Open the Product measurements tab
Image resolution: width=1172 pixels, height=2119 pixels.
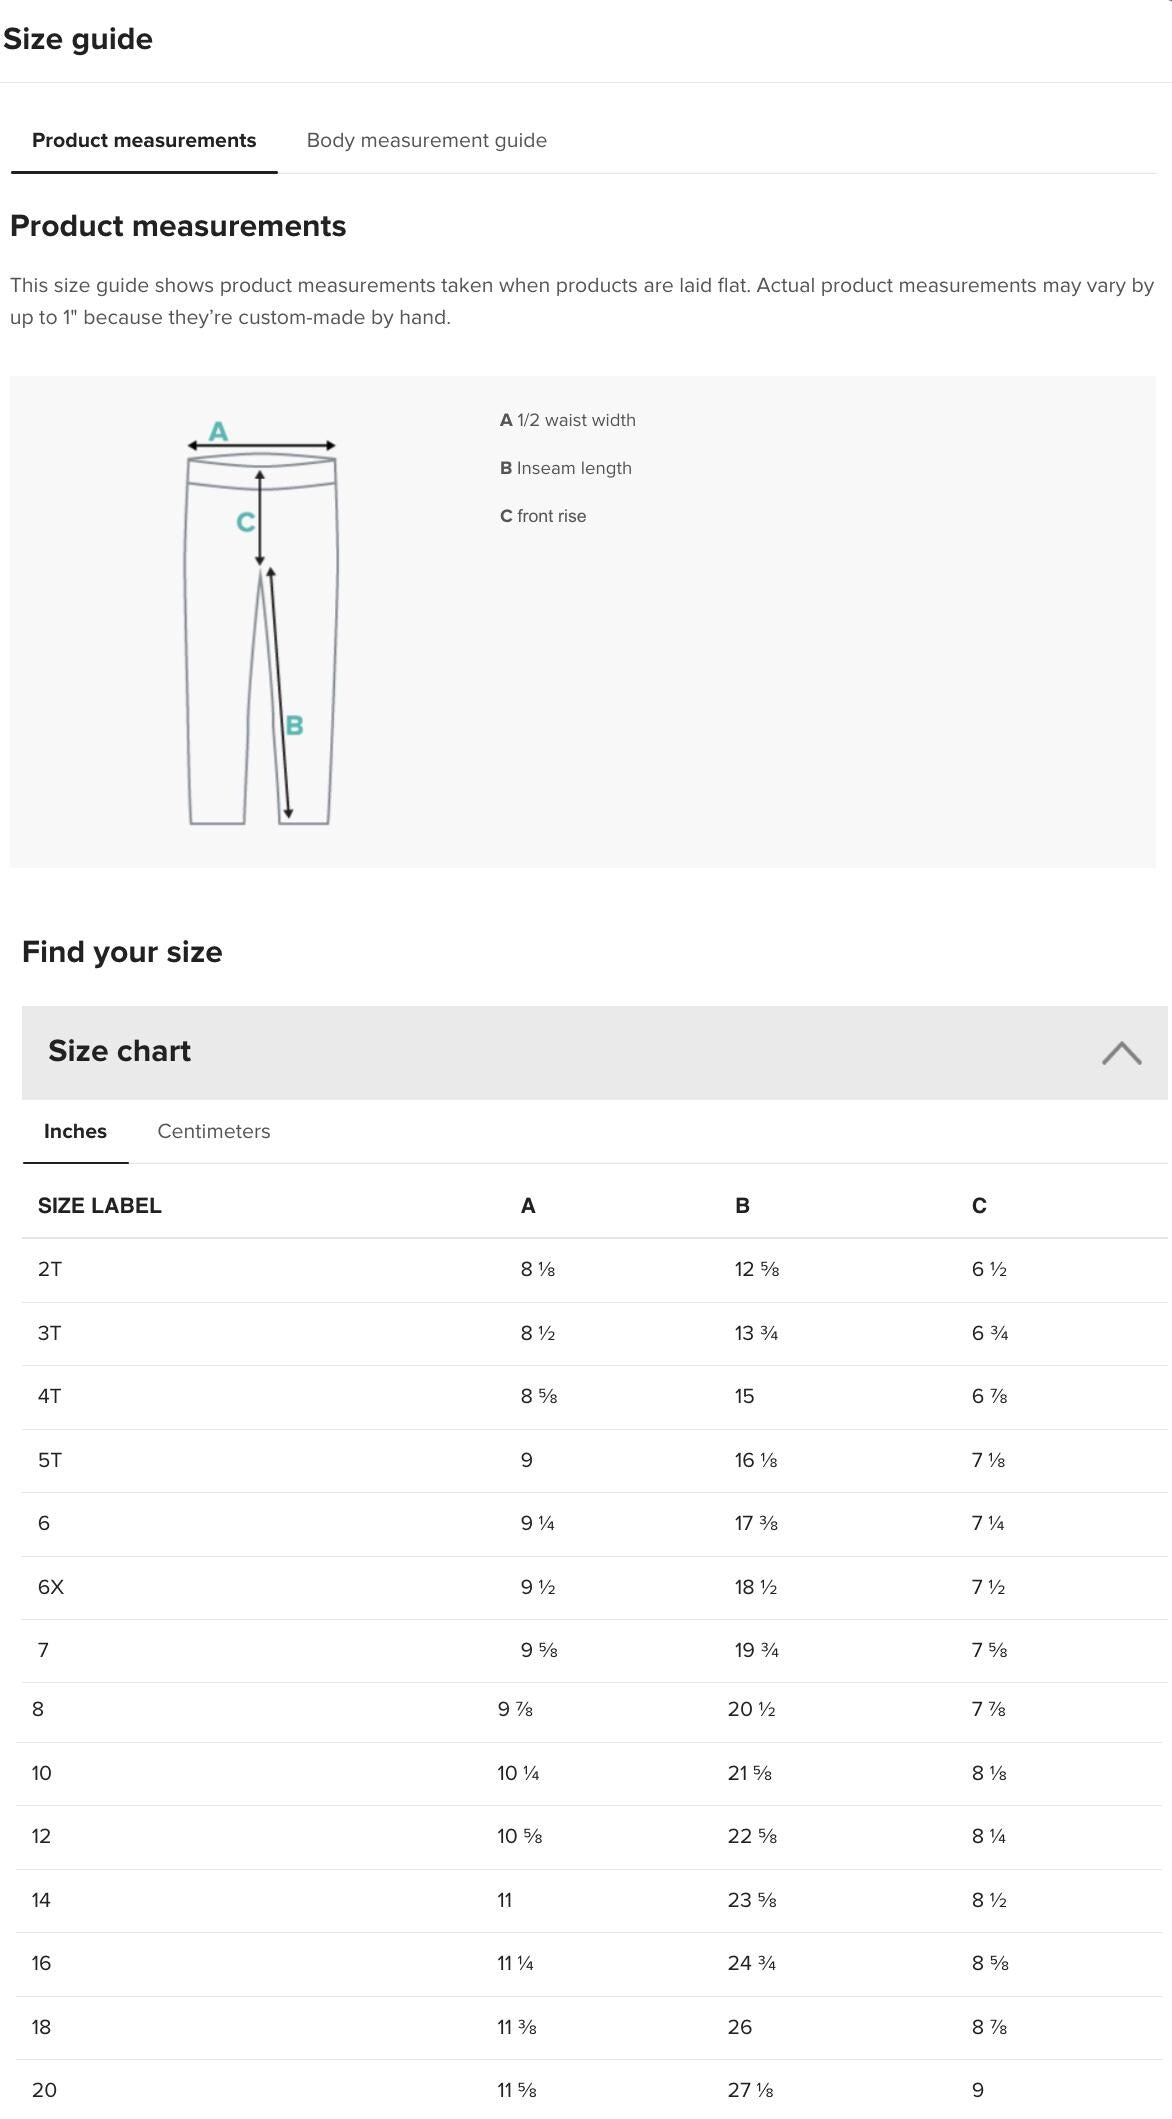[144, 140]
